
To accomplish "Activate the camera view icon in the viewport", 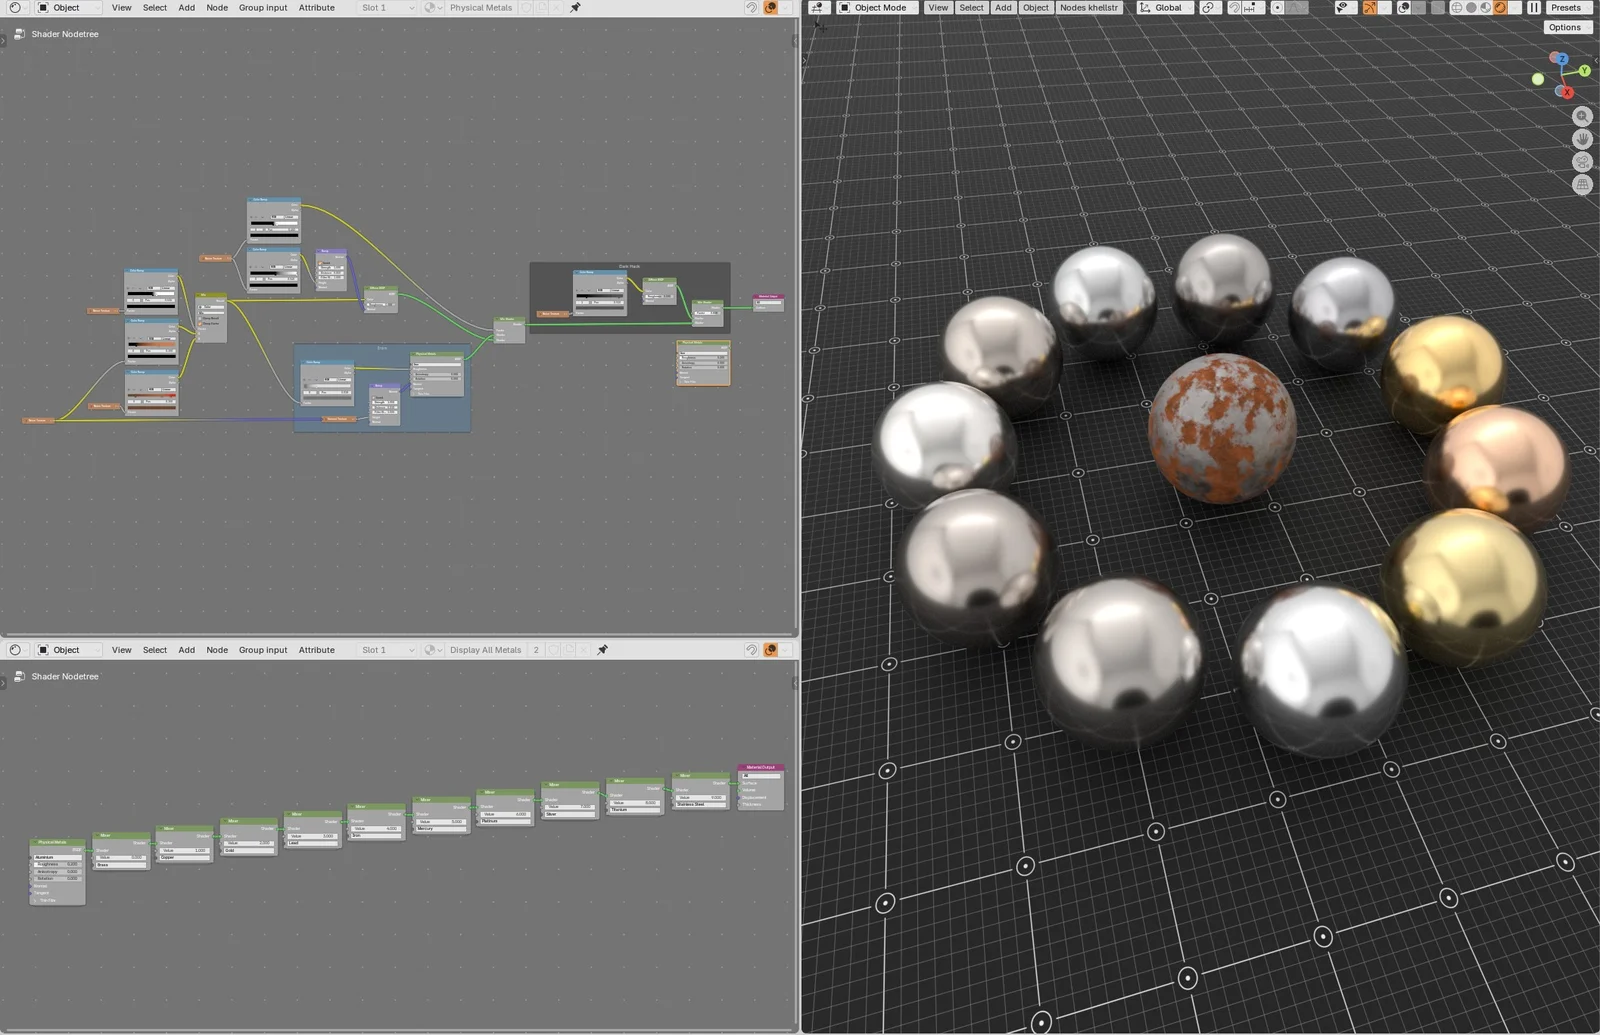I will [1583, 162].
